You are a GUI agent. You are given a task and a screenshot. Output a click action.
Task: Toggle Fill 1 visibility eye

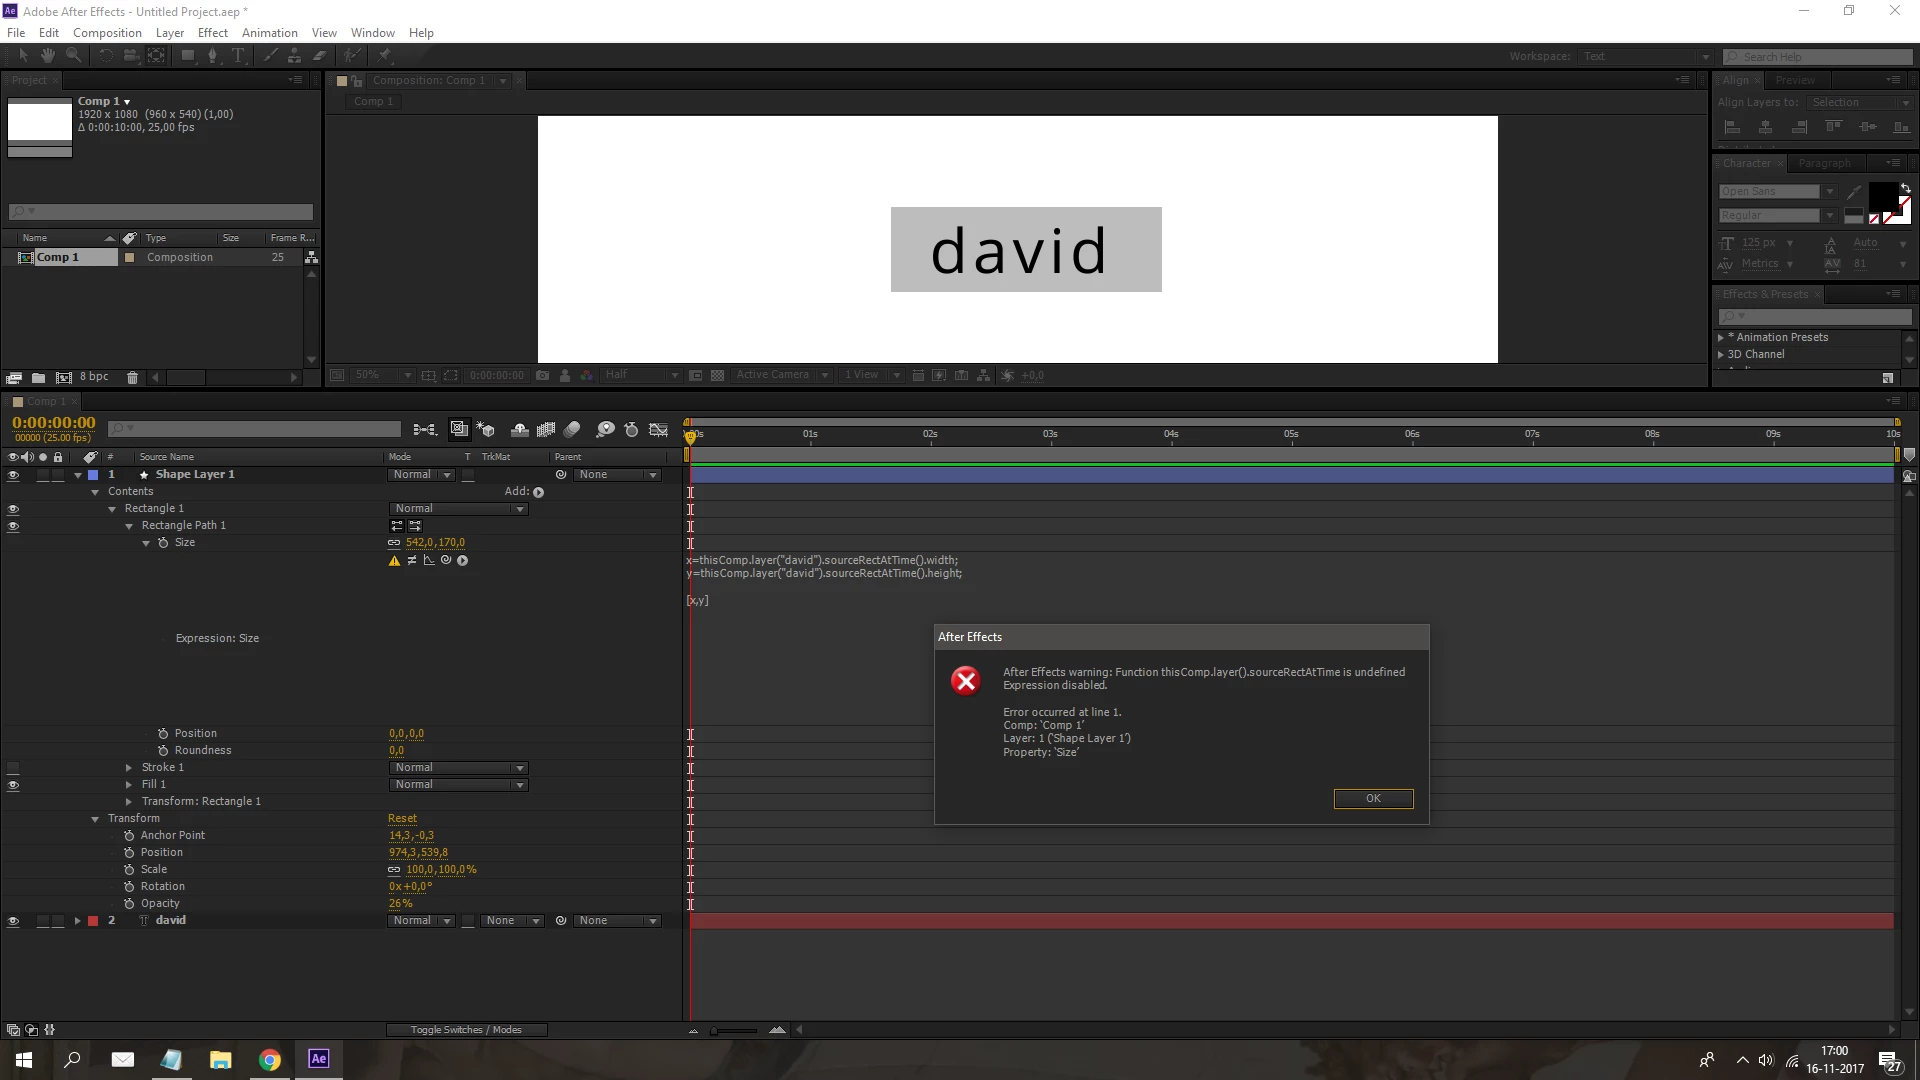click(x=13, y=785)
